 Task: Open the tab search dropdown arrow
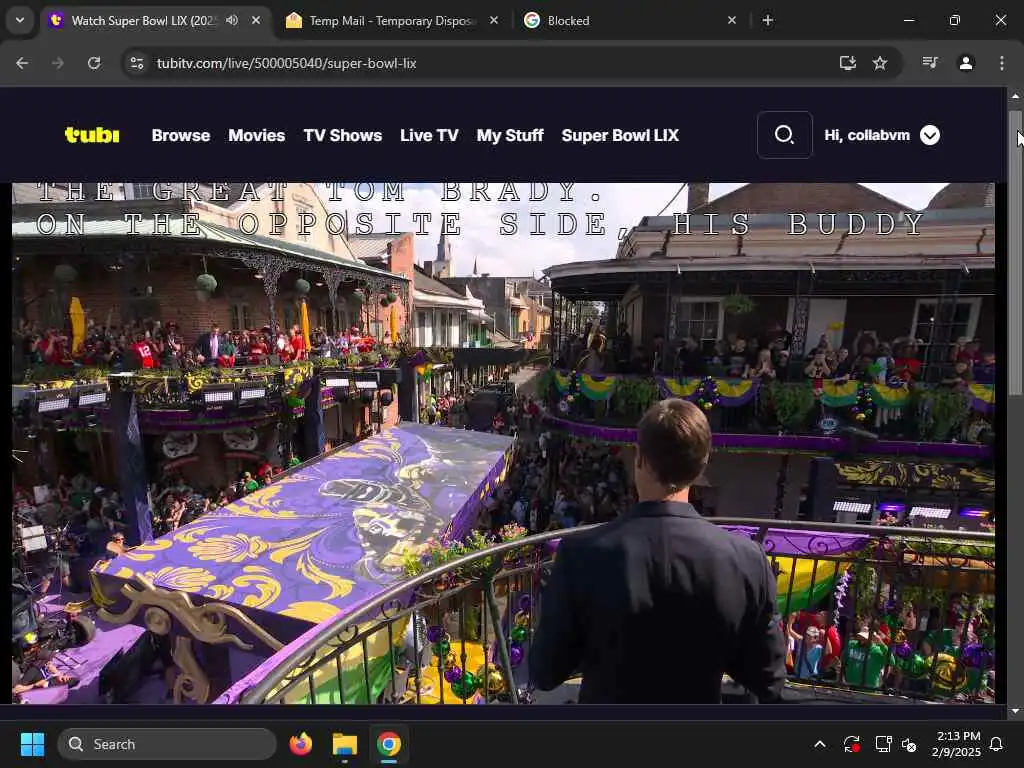20,20
